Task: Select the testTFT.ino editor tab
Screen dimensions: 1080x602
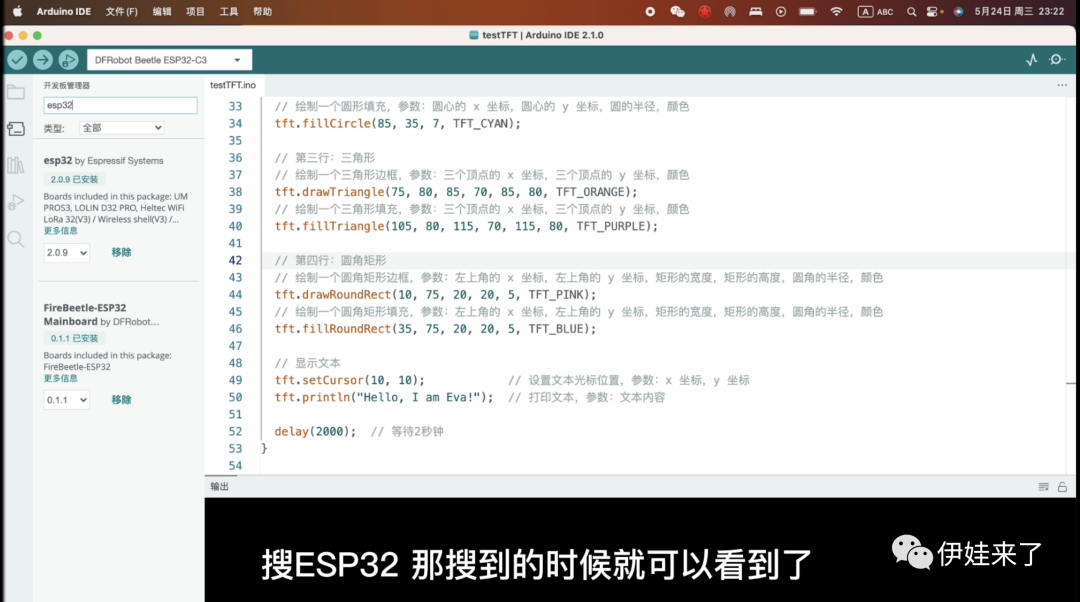Action: 233,85
